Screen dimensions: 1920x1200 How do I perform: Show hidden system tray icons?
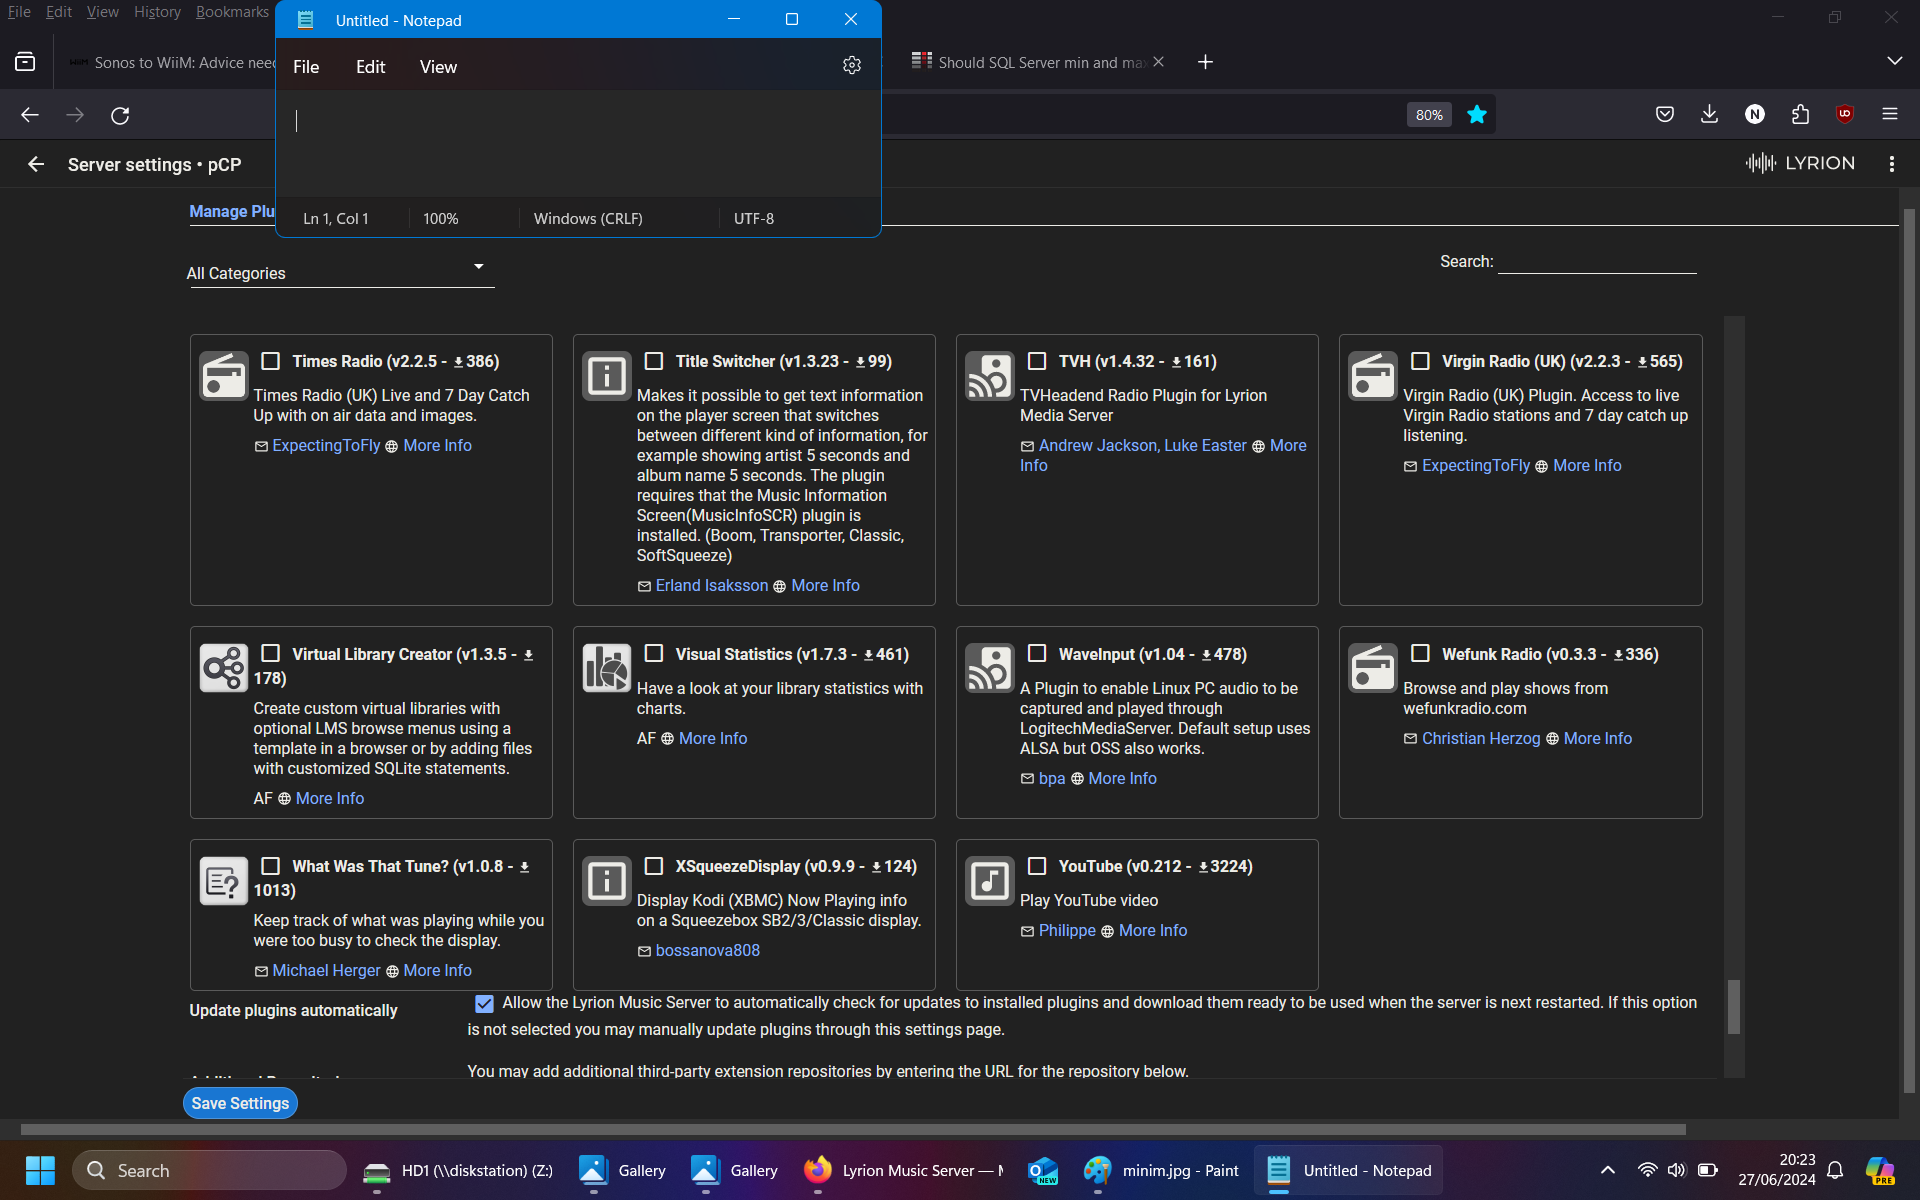(x=1607, y=1170)
